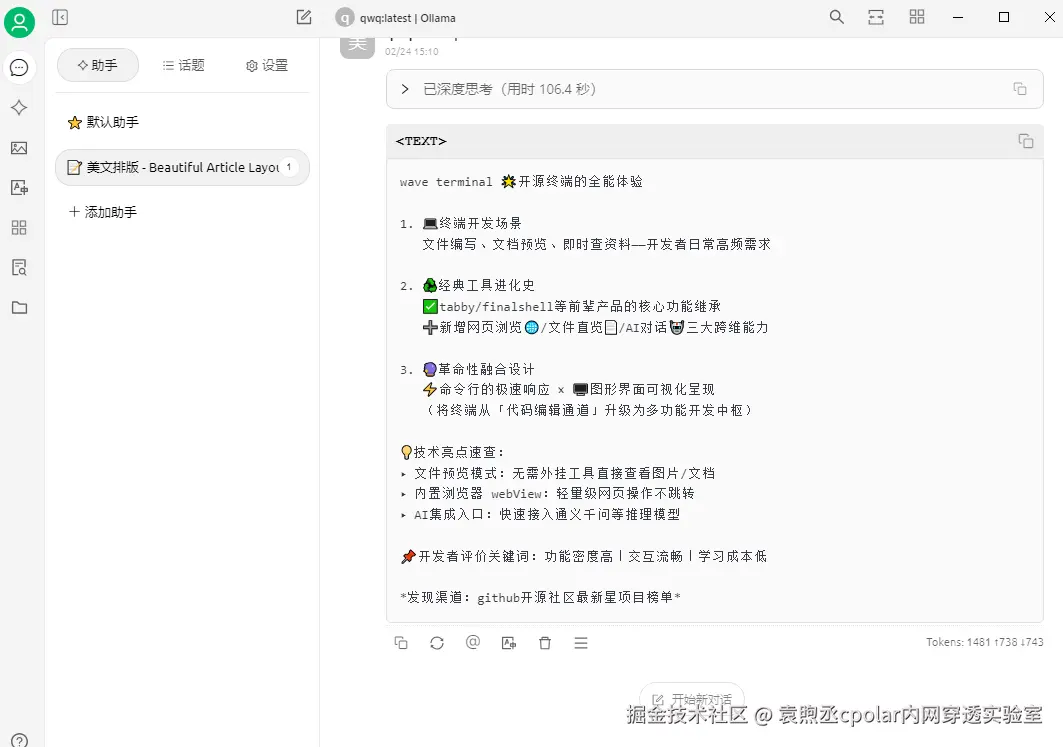Click the line '终端开发场景'
This screenshot has height=747, width=1063.
point(461,223)
